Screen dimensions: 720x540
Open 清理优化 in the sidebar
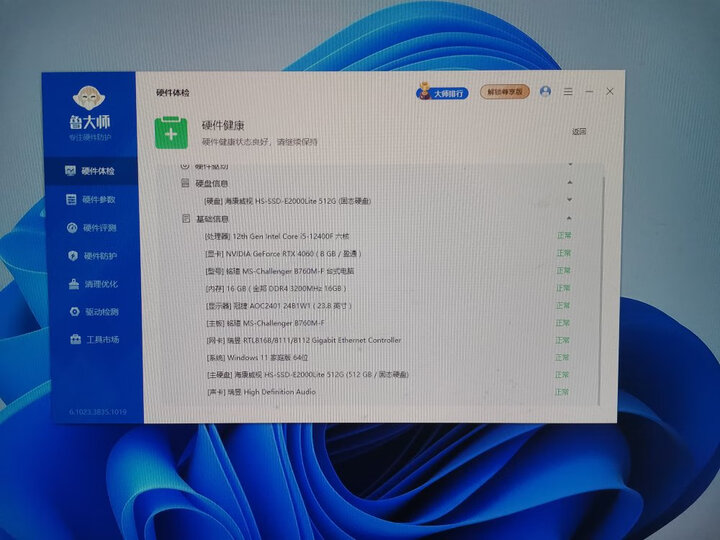[94, 284]
